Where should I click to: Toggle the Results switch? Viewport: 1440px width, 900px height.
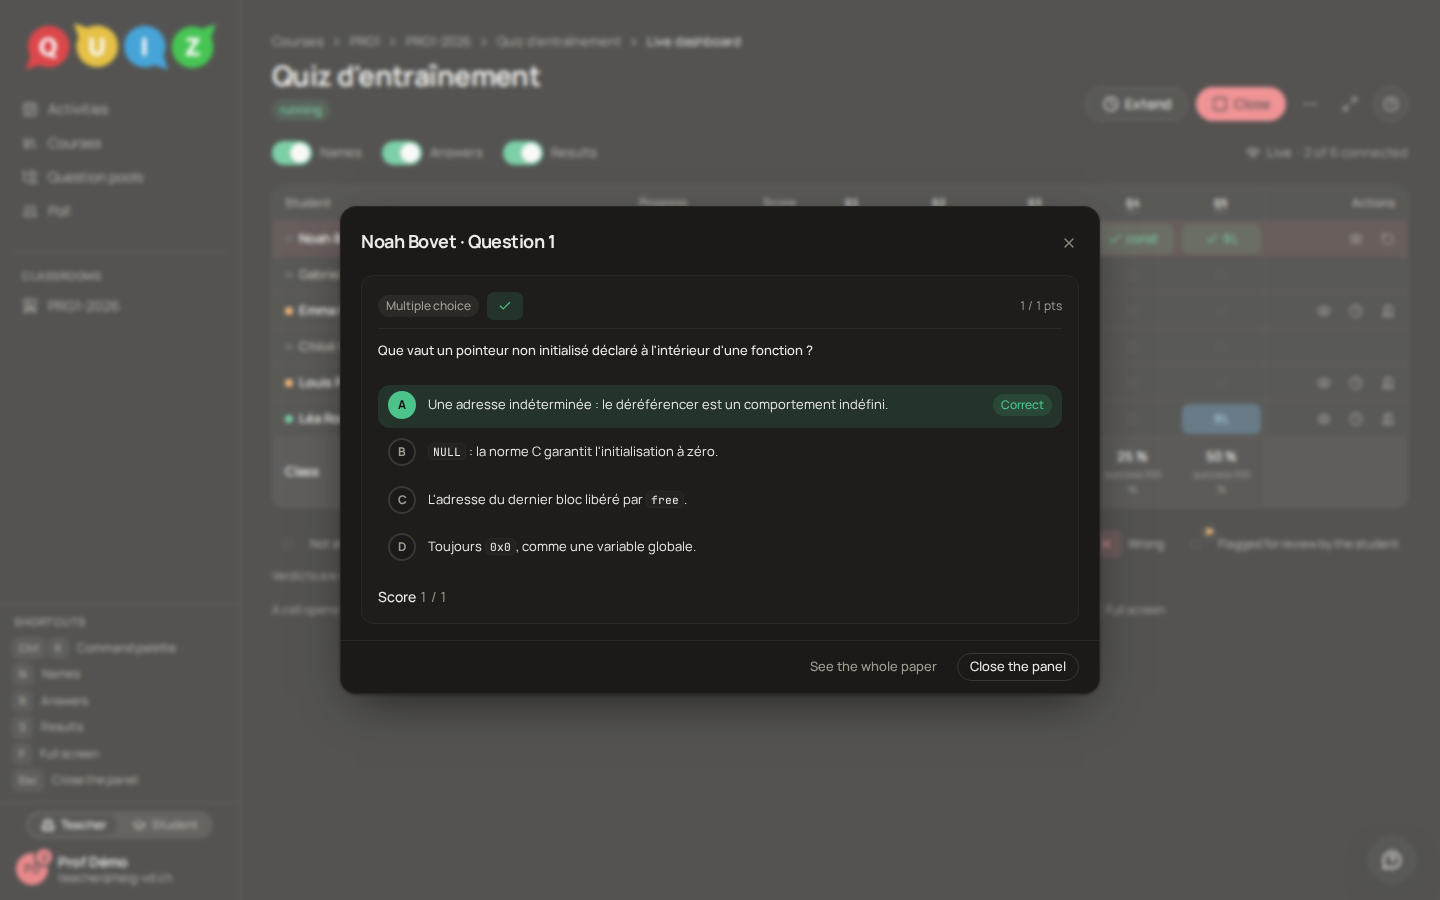point(523,153)
